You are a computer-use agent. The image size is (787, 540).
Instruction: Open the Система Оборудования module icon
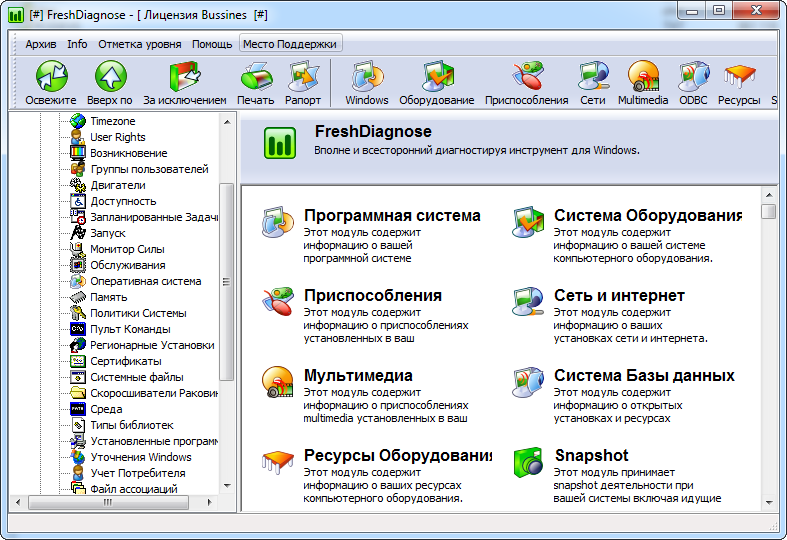[528, 222]
